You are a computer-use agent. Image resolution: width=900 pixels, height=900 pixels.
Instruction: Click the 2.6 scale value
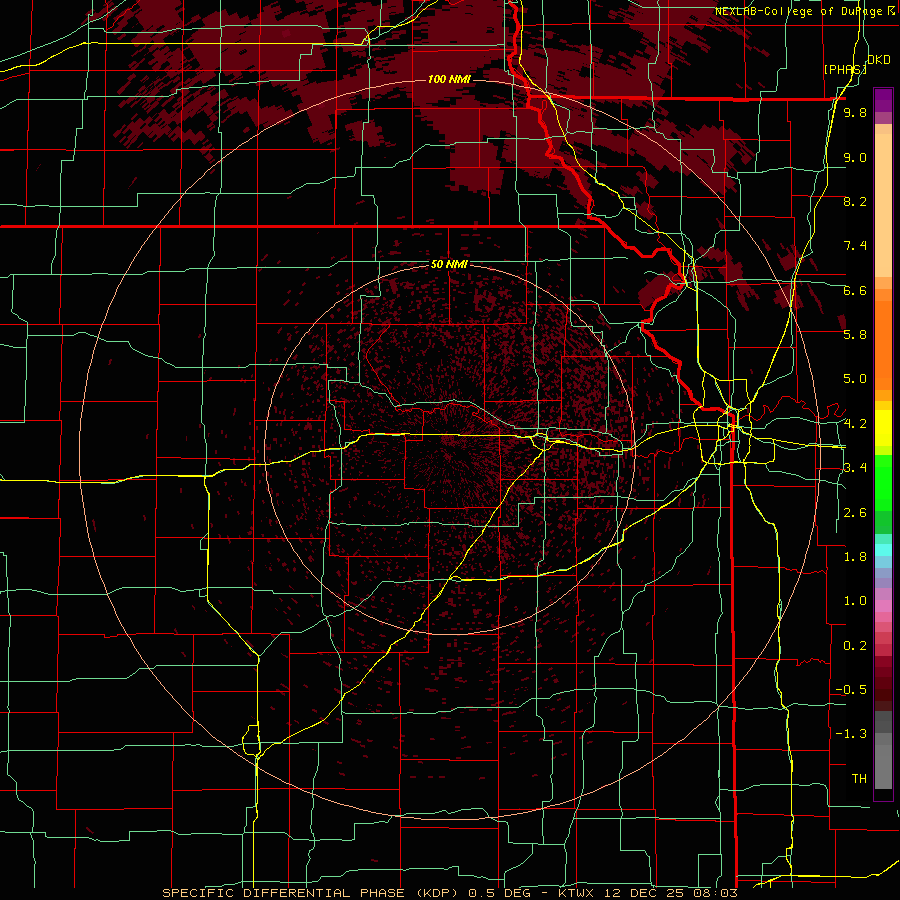click(x=855, y=513)
